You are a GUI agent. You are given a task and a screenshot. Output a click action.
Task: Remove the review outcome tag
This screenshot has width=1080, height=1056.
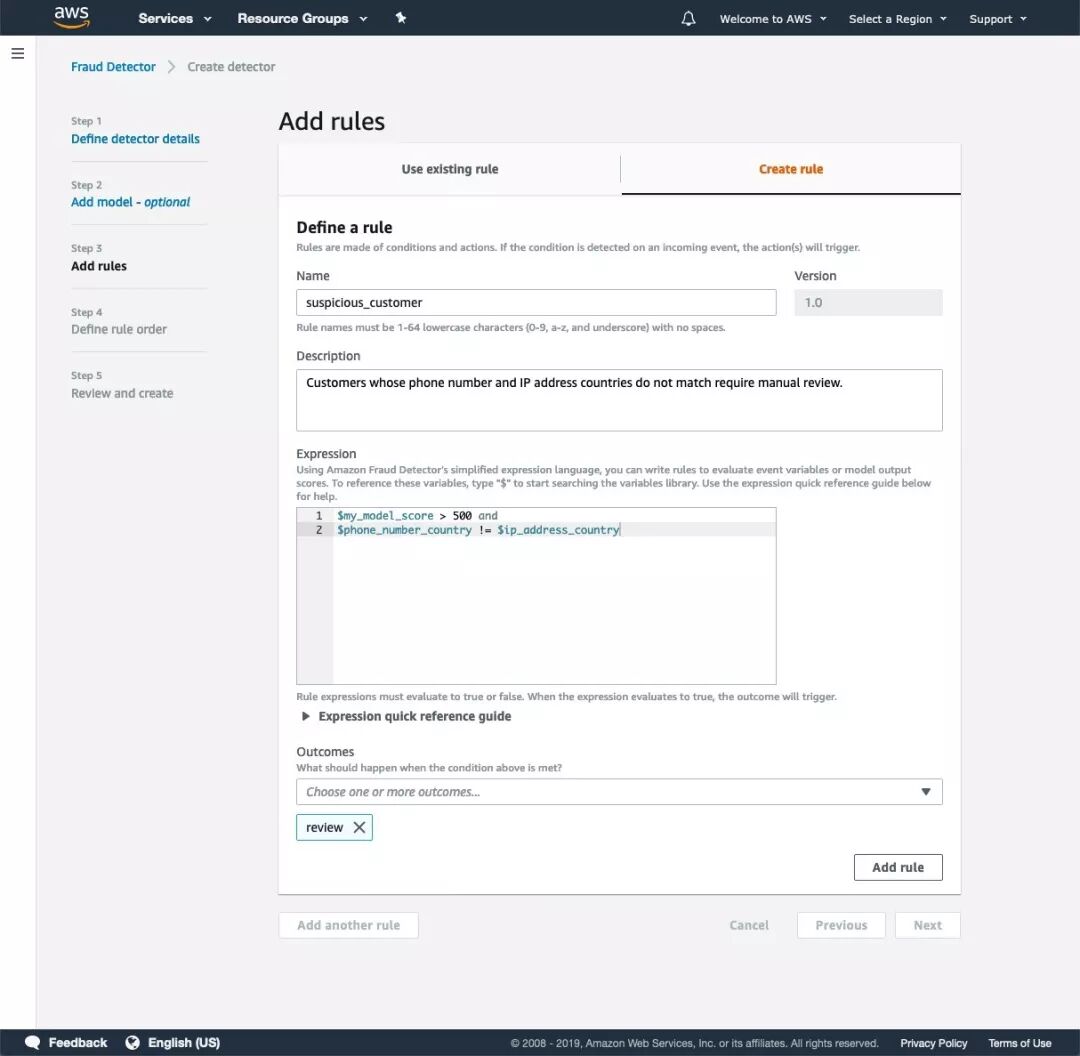(x=359, y=827)
